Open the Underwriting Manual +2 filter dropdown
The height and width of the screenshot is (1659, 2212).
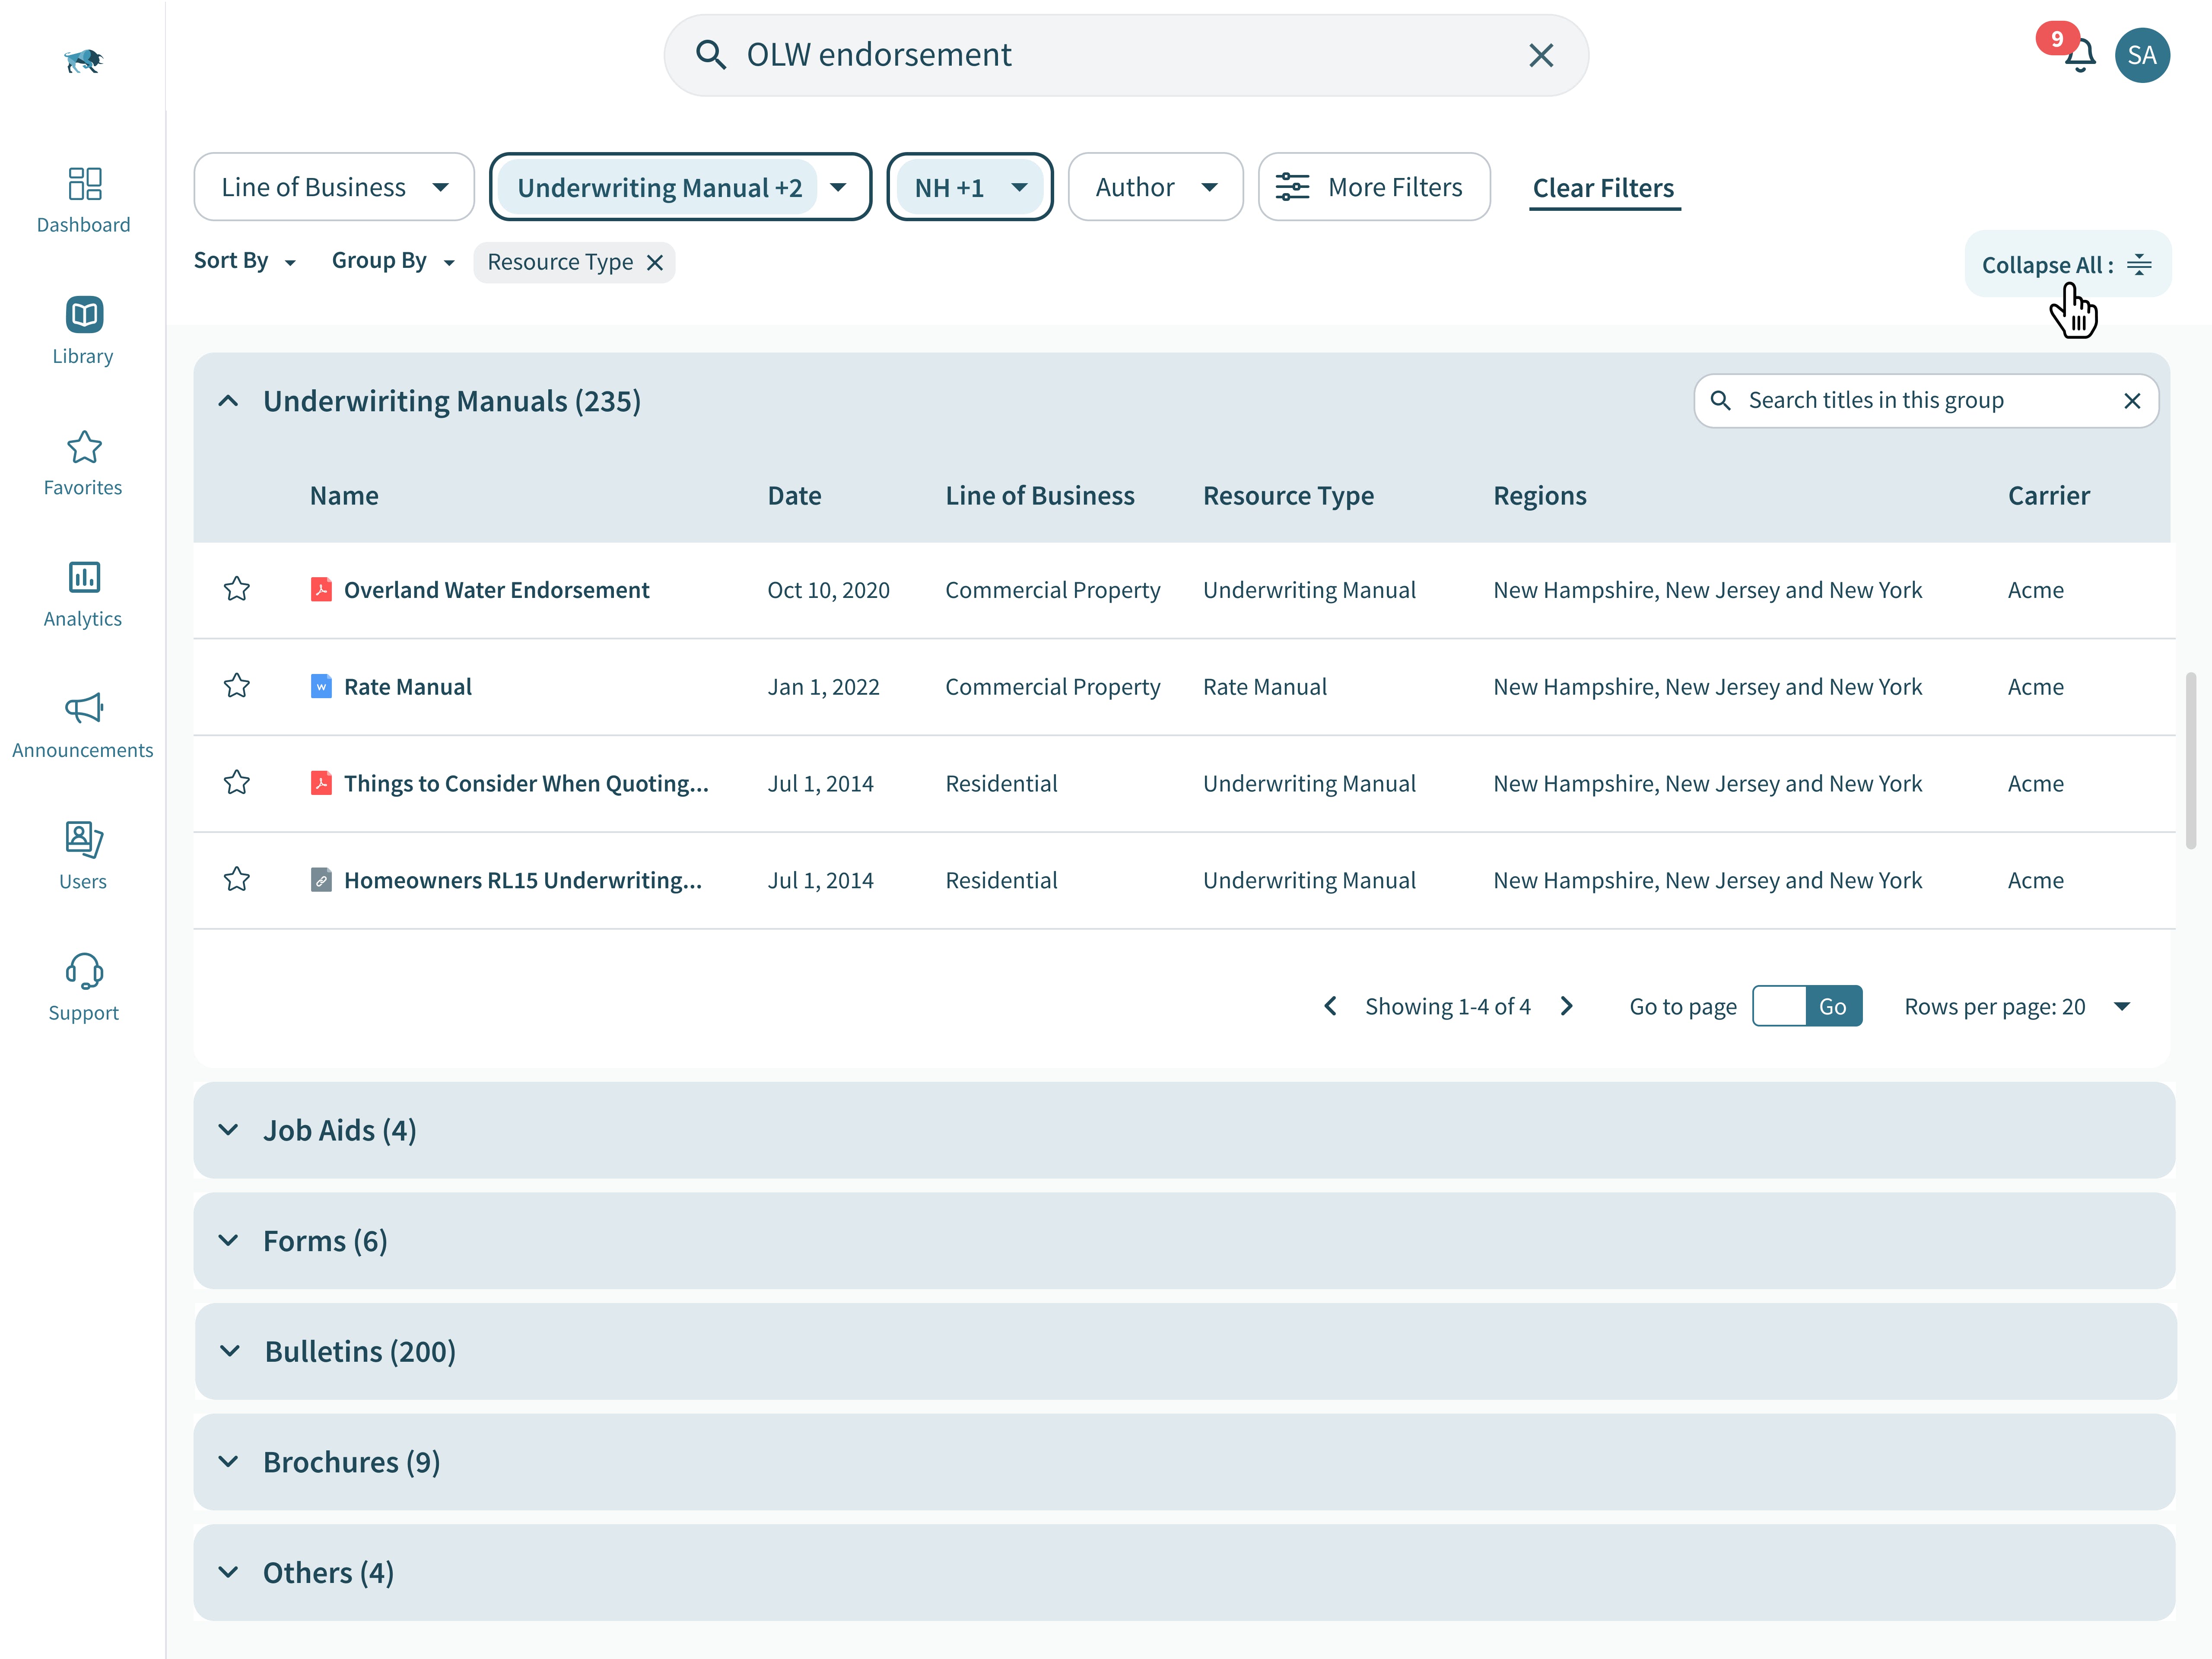(680, 187)
